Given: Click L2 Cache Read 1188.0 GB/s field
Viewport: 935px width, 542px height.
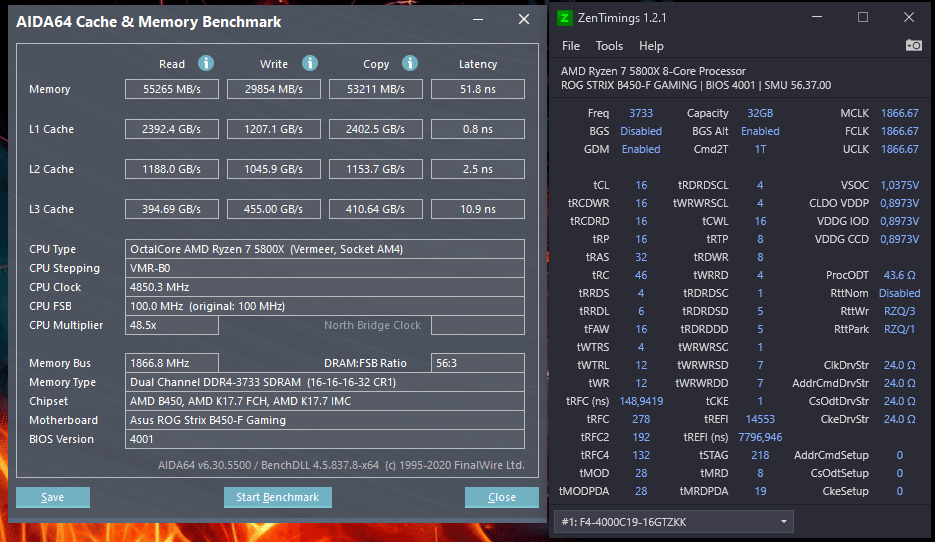Looking at the screenshot, I should [x=172, y=169].
